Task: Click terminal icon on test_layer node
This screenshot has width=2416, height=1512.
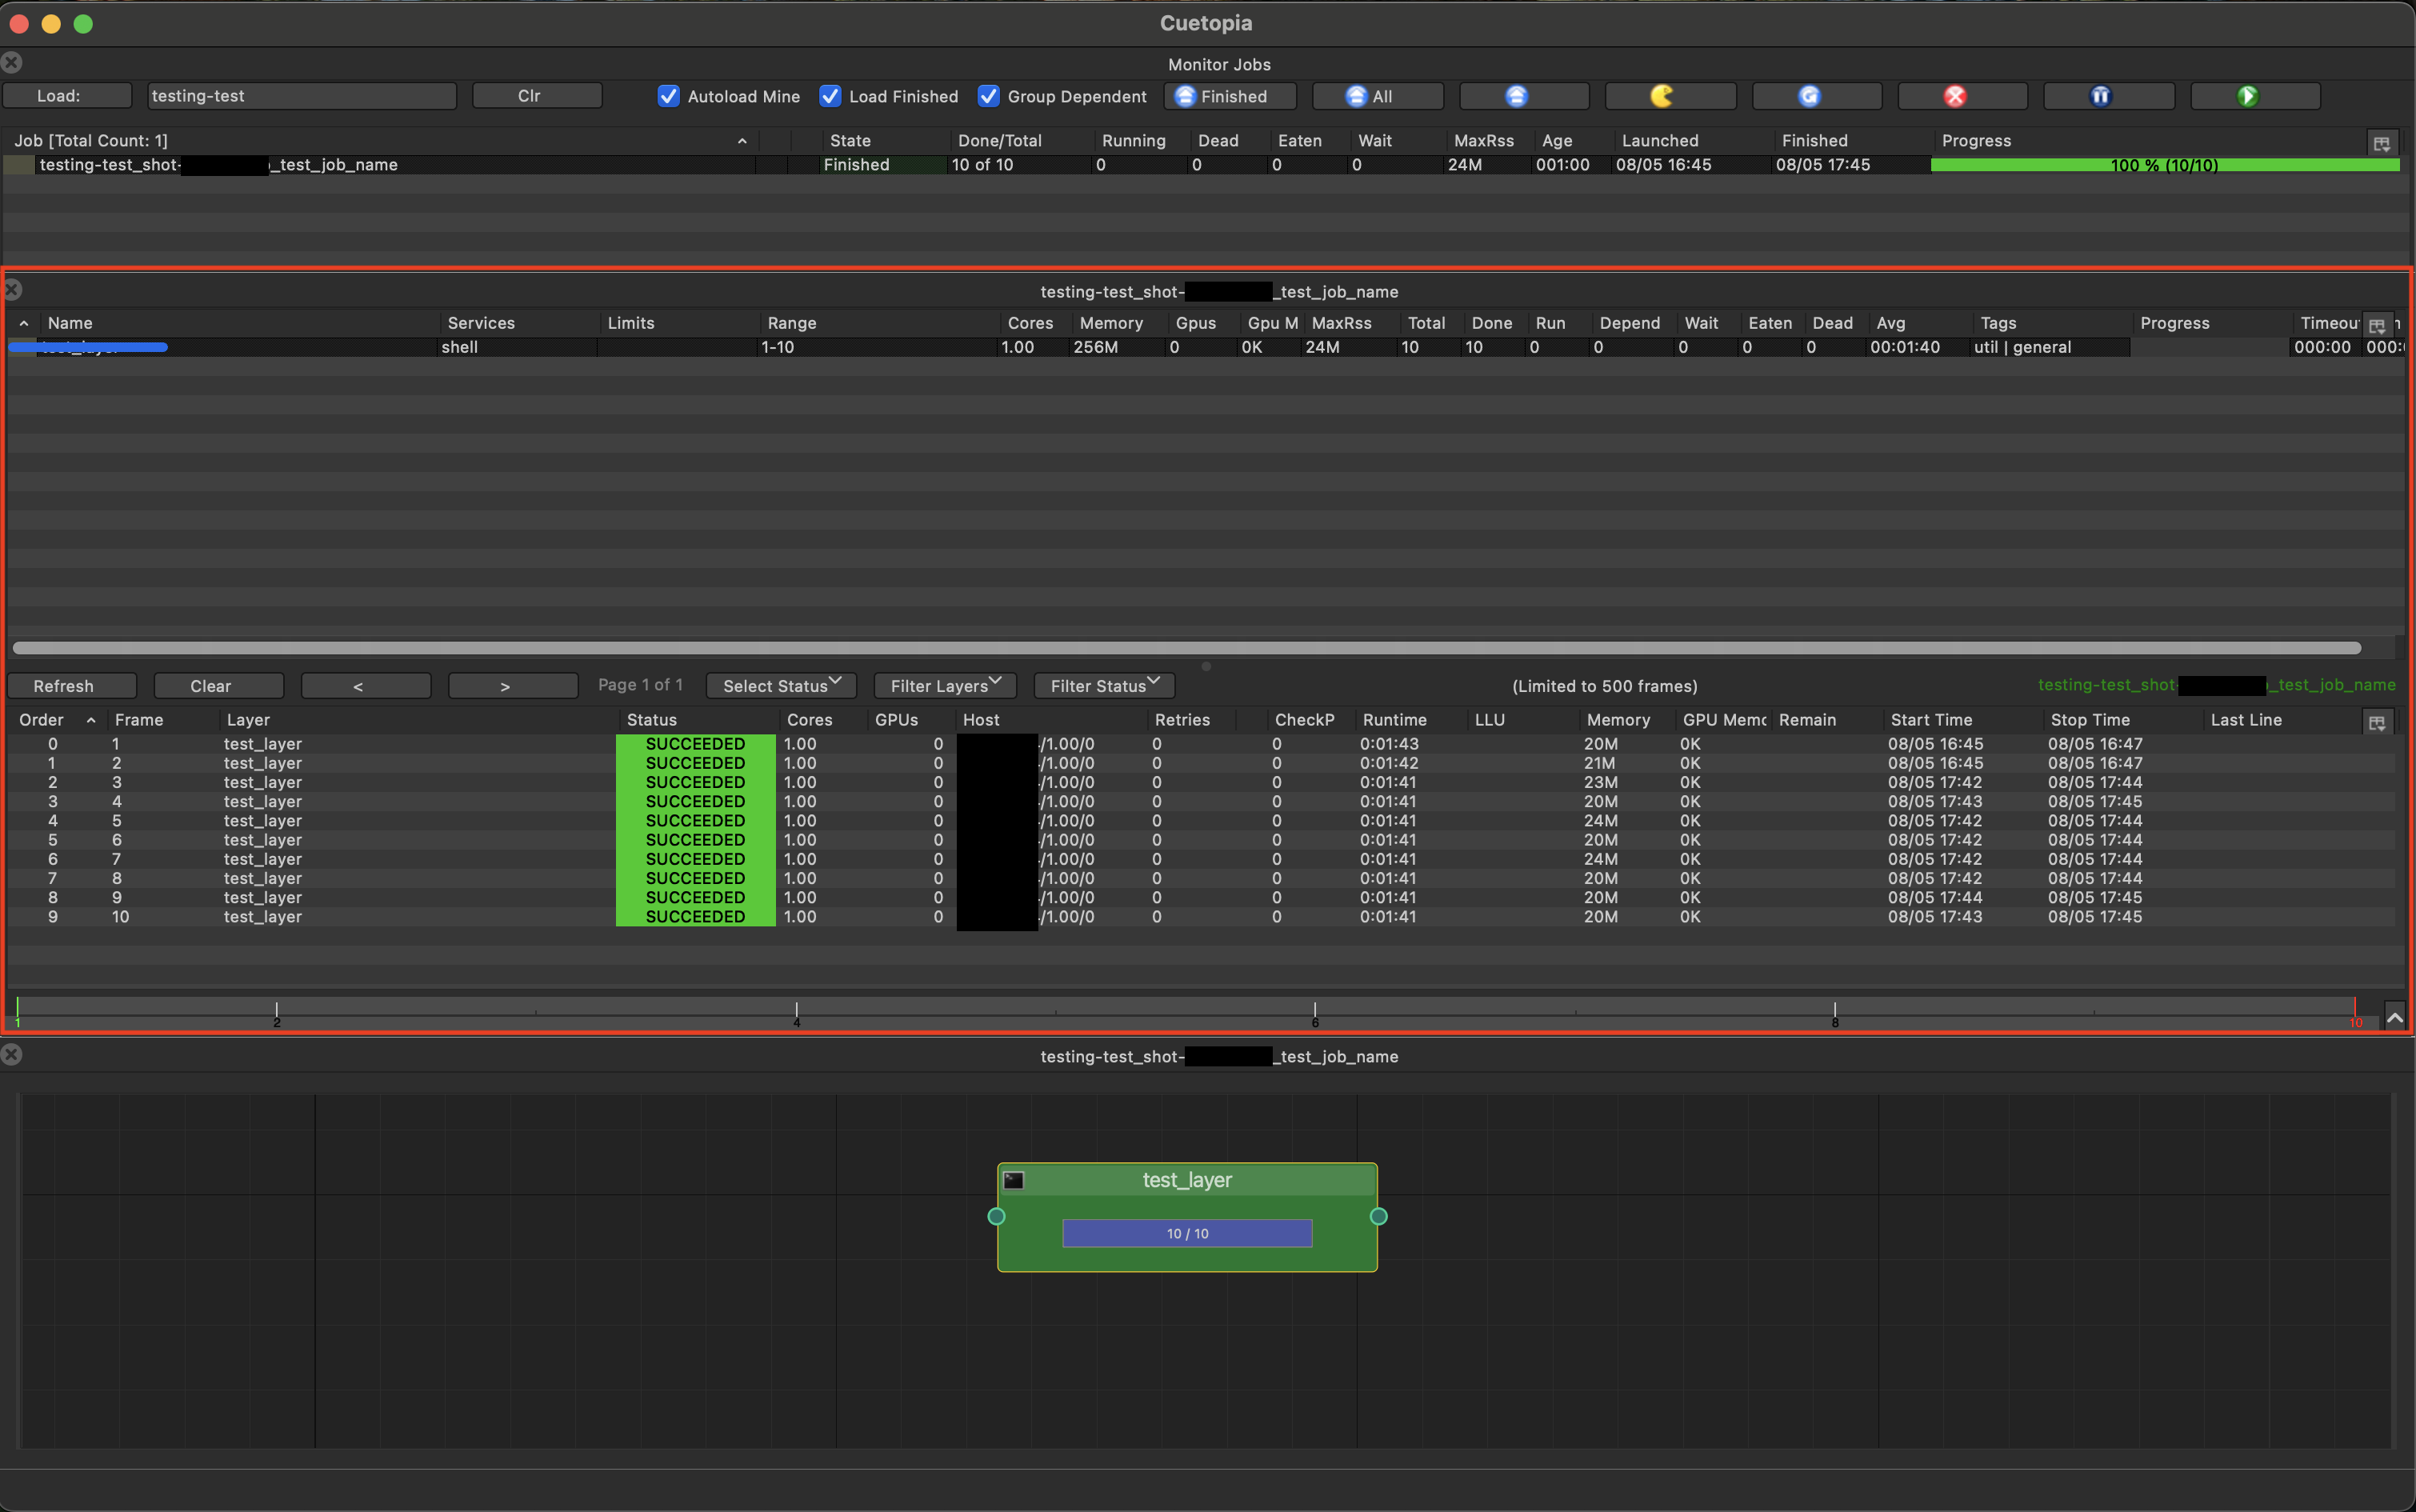Action: (x=1014, y=1180)
